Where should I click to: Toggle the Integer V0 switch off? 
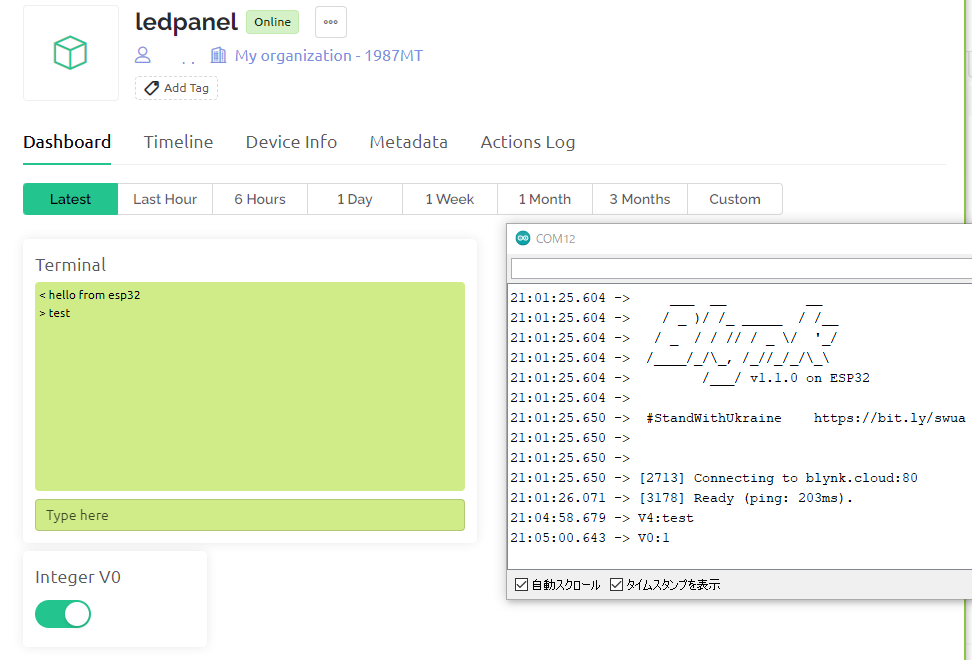63,614
